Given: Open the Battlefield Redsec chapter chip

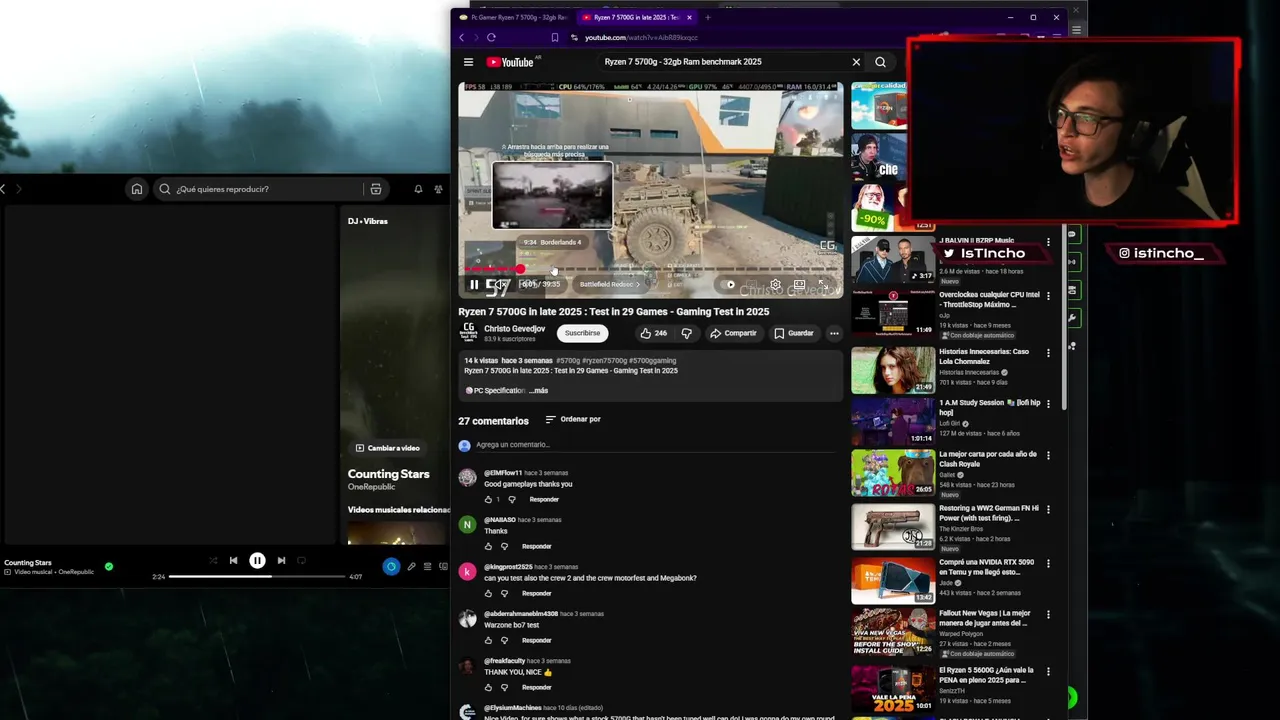Looking at the screenshot, I should (609, 284).
